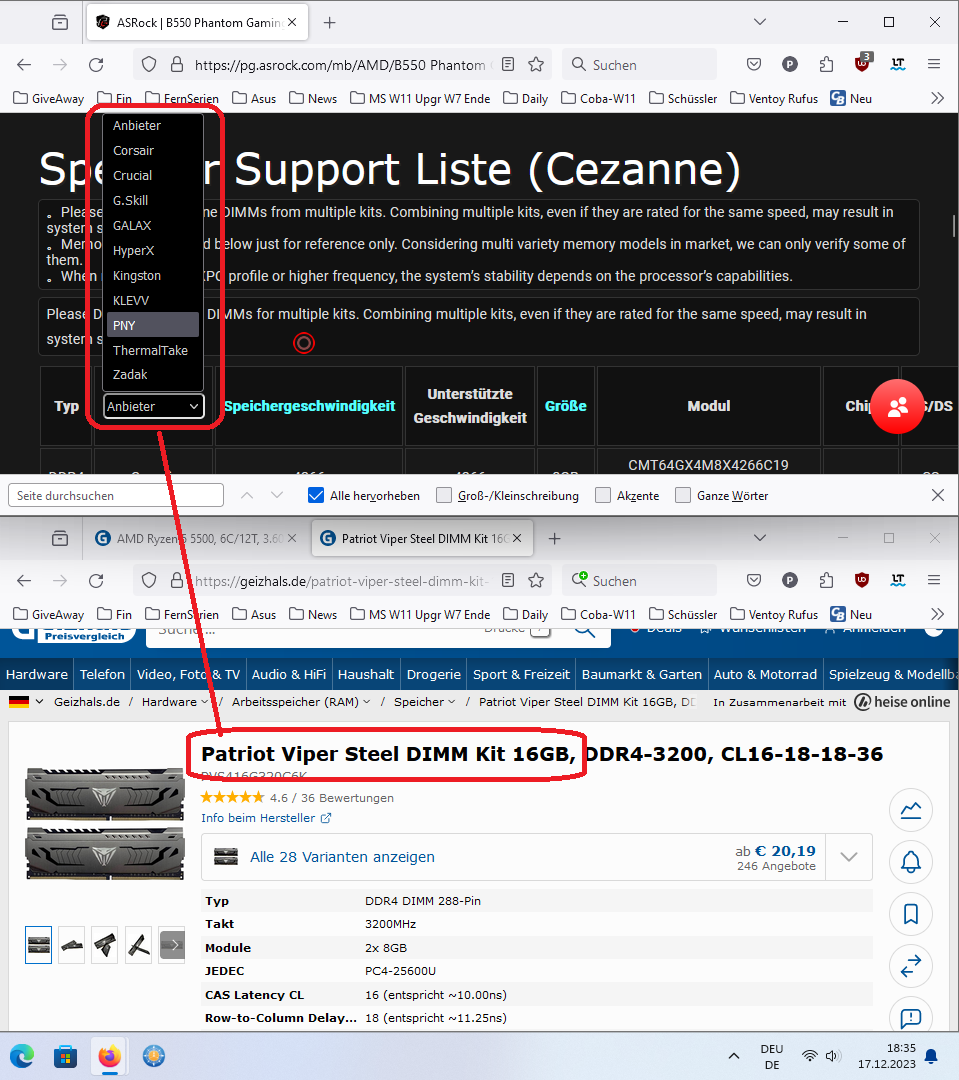
Task: Open News bookmark folder in upper window
Action: (313, 98)
